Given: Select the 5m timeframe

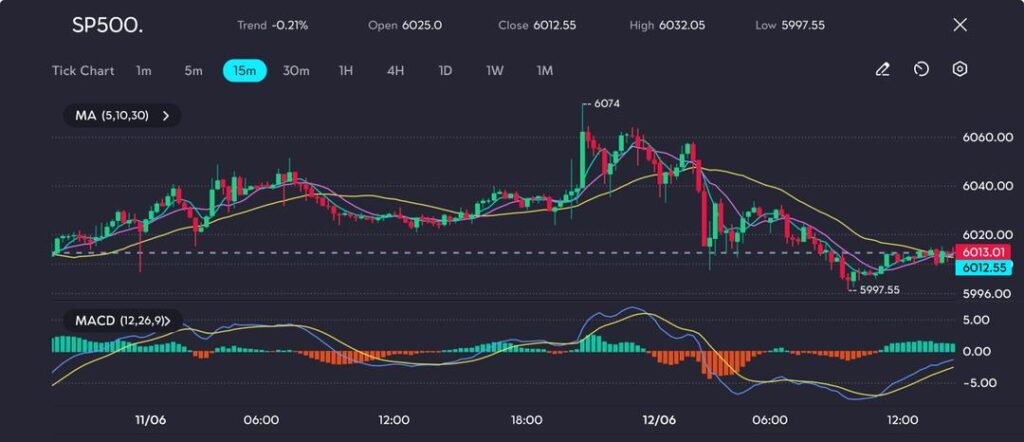Looking at the screenshot, I should [x=193, y=71].
